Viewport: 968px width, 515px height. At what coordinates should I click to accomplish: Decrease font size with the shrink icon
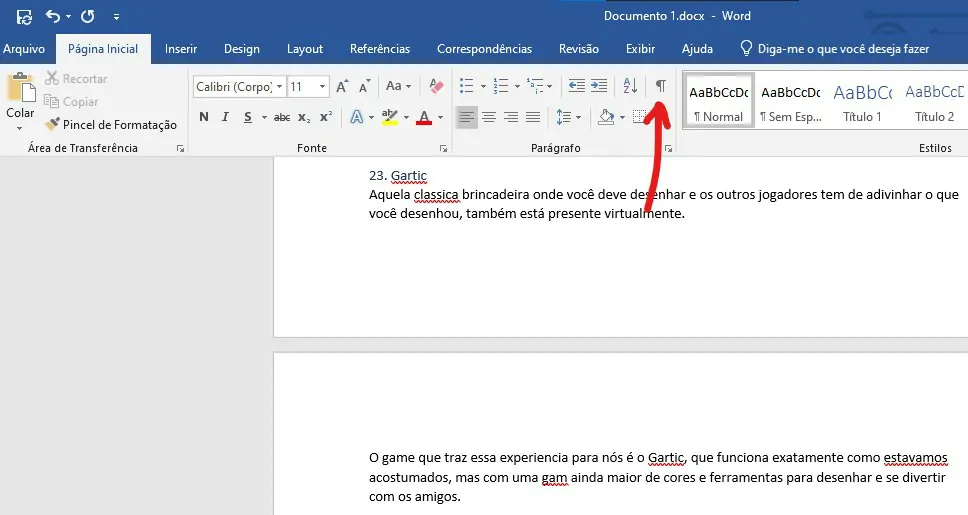click(365, 86)
